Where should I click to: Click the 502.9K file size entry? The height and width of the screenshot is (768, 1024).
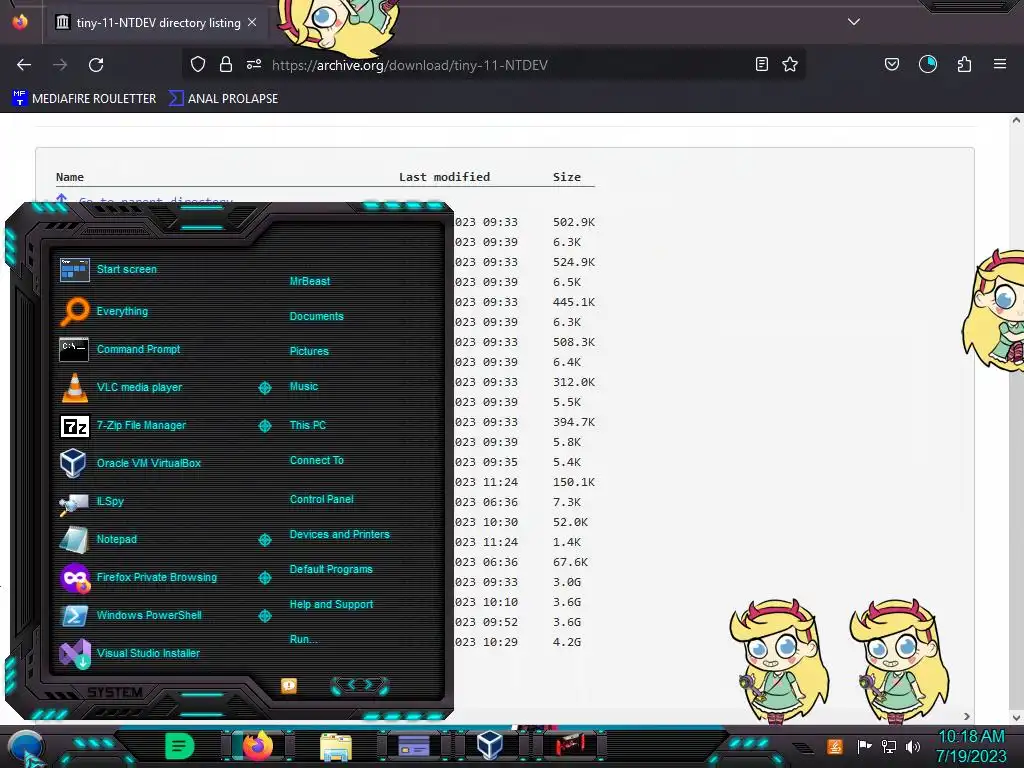[x=574, y=222]
